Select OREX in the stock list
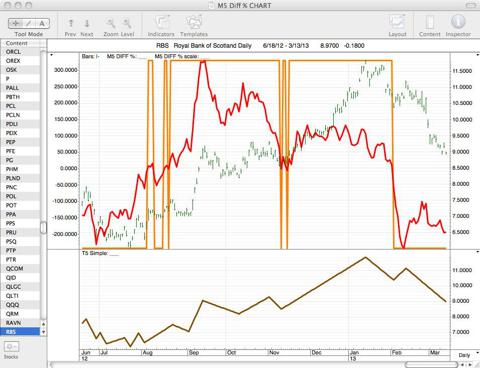 [20, 61]
